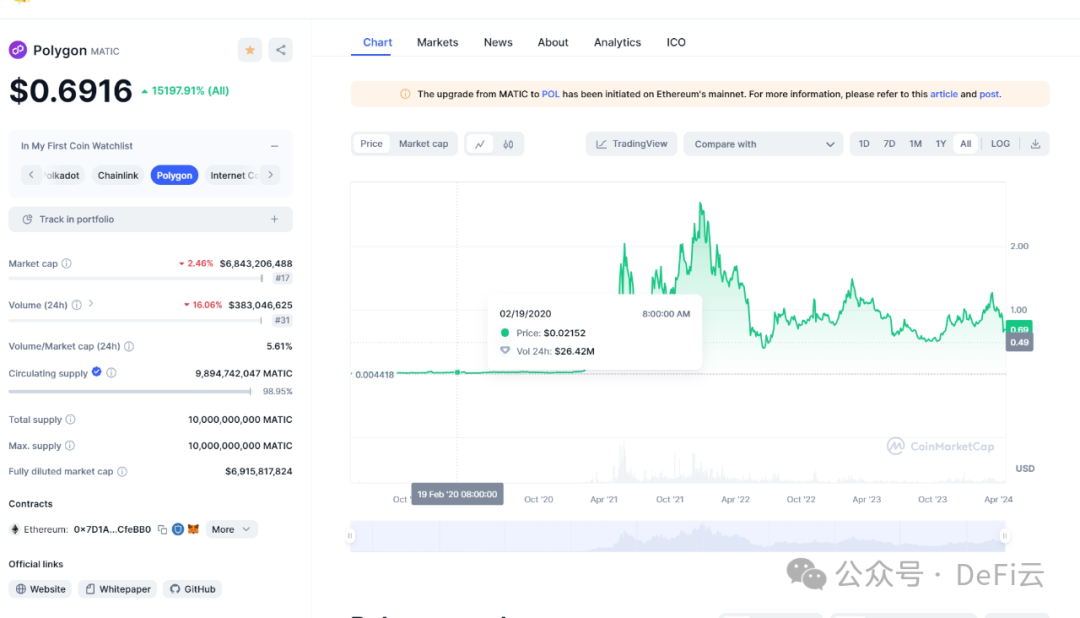Open the Analytics tab
Viewport: 1080px width, 618px height.
617,43
